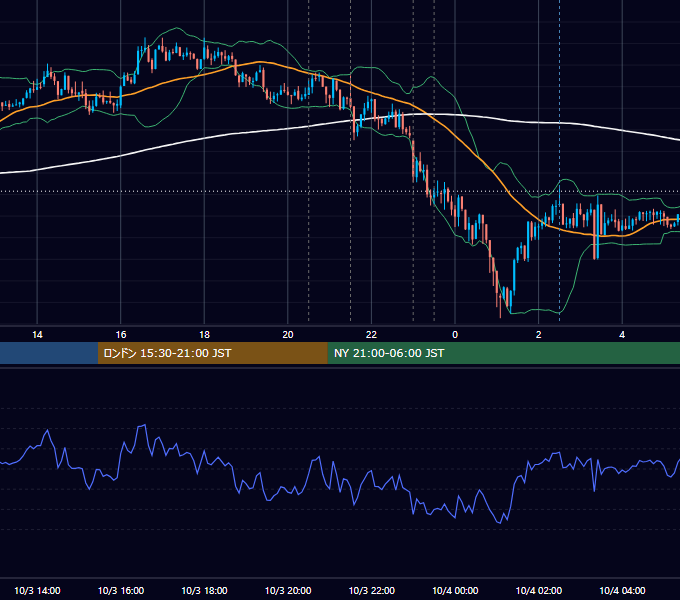Click the 10/3 14:00 time label
The image size is (680, 600).
point(37,590)
